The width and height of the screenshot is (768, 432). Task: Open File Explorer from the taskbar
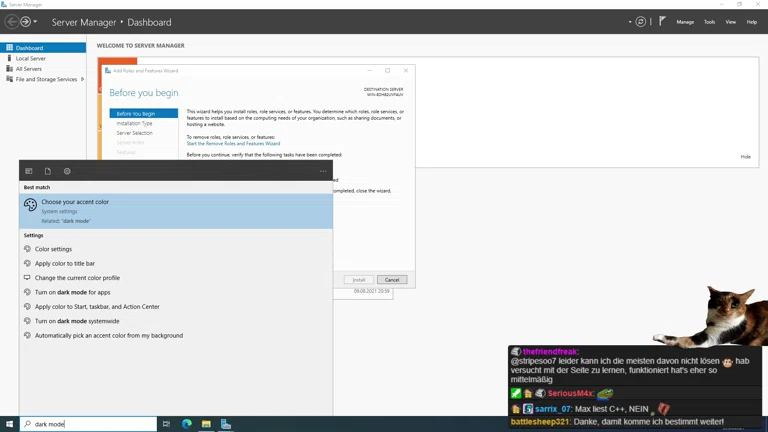[206, 424]
